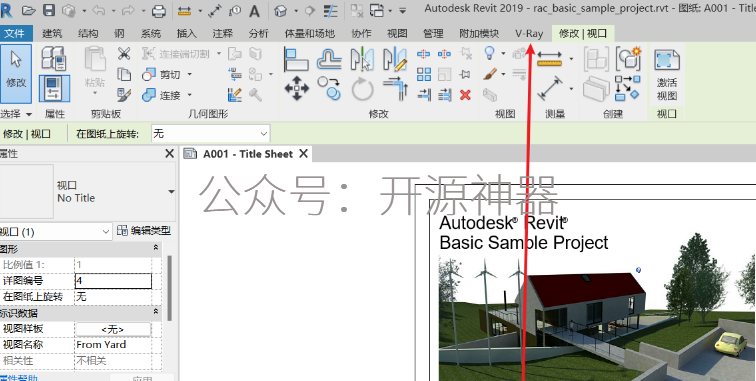The width and height of the screenshot is (756, 381).
Task: Open the Join (连接) geometry dropdown
Action: (189, 95)
